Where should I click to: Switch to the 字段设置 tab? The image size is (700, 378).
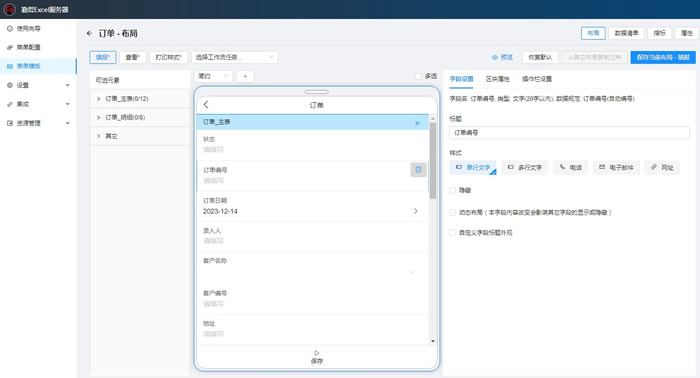click(461, 79)
